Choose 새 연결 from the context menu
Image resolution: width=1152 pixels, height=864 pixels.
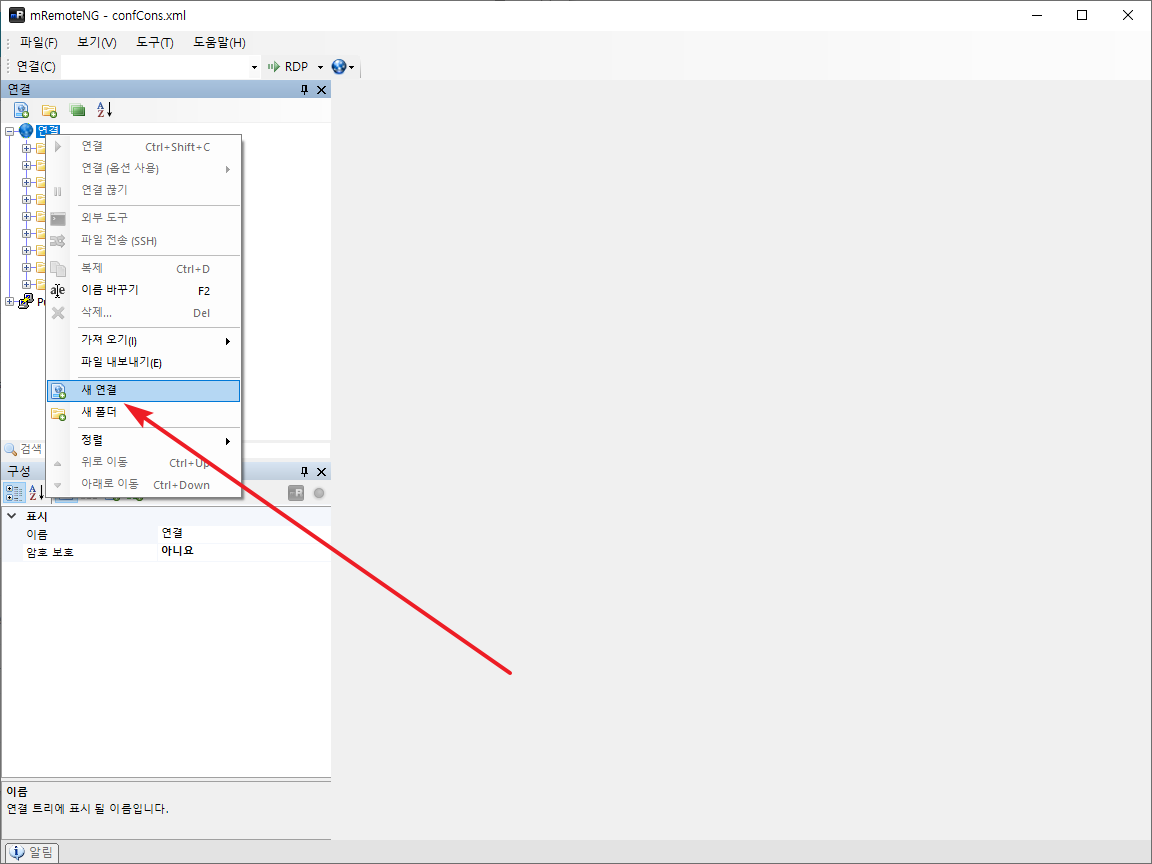(143, 390)
